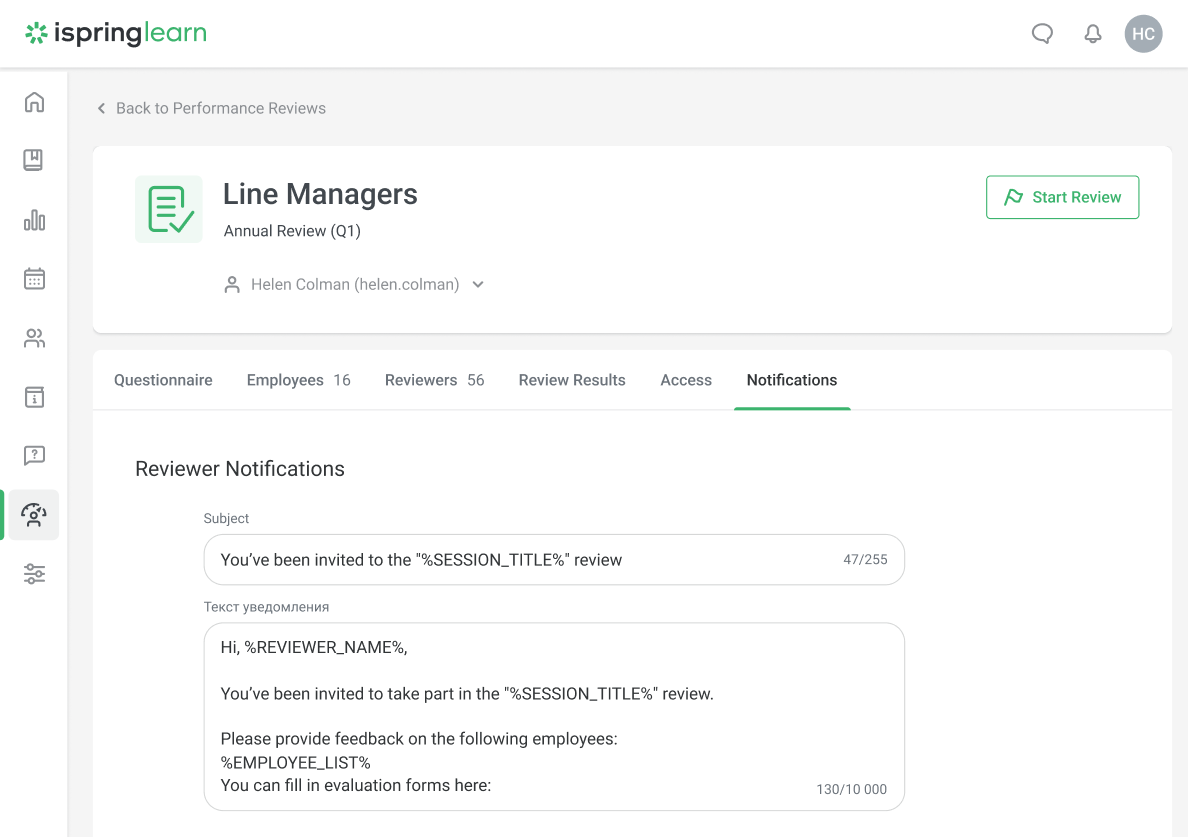Open the Performance Reviews gauge icon

click(x=34, y=515)
